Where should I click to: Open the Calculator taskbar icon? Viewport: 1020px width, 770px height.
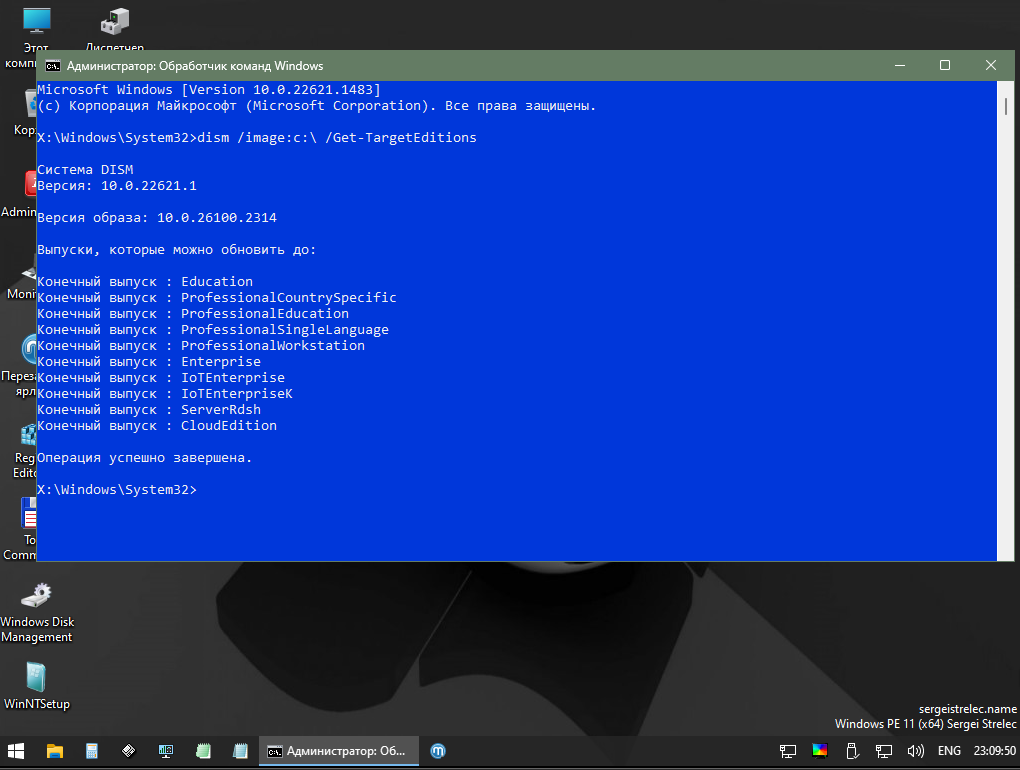91,750
